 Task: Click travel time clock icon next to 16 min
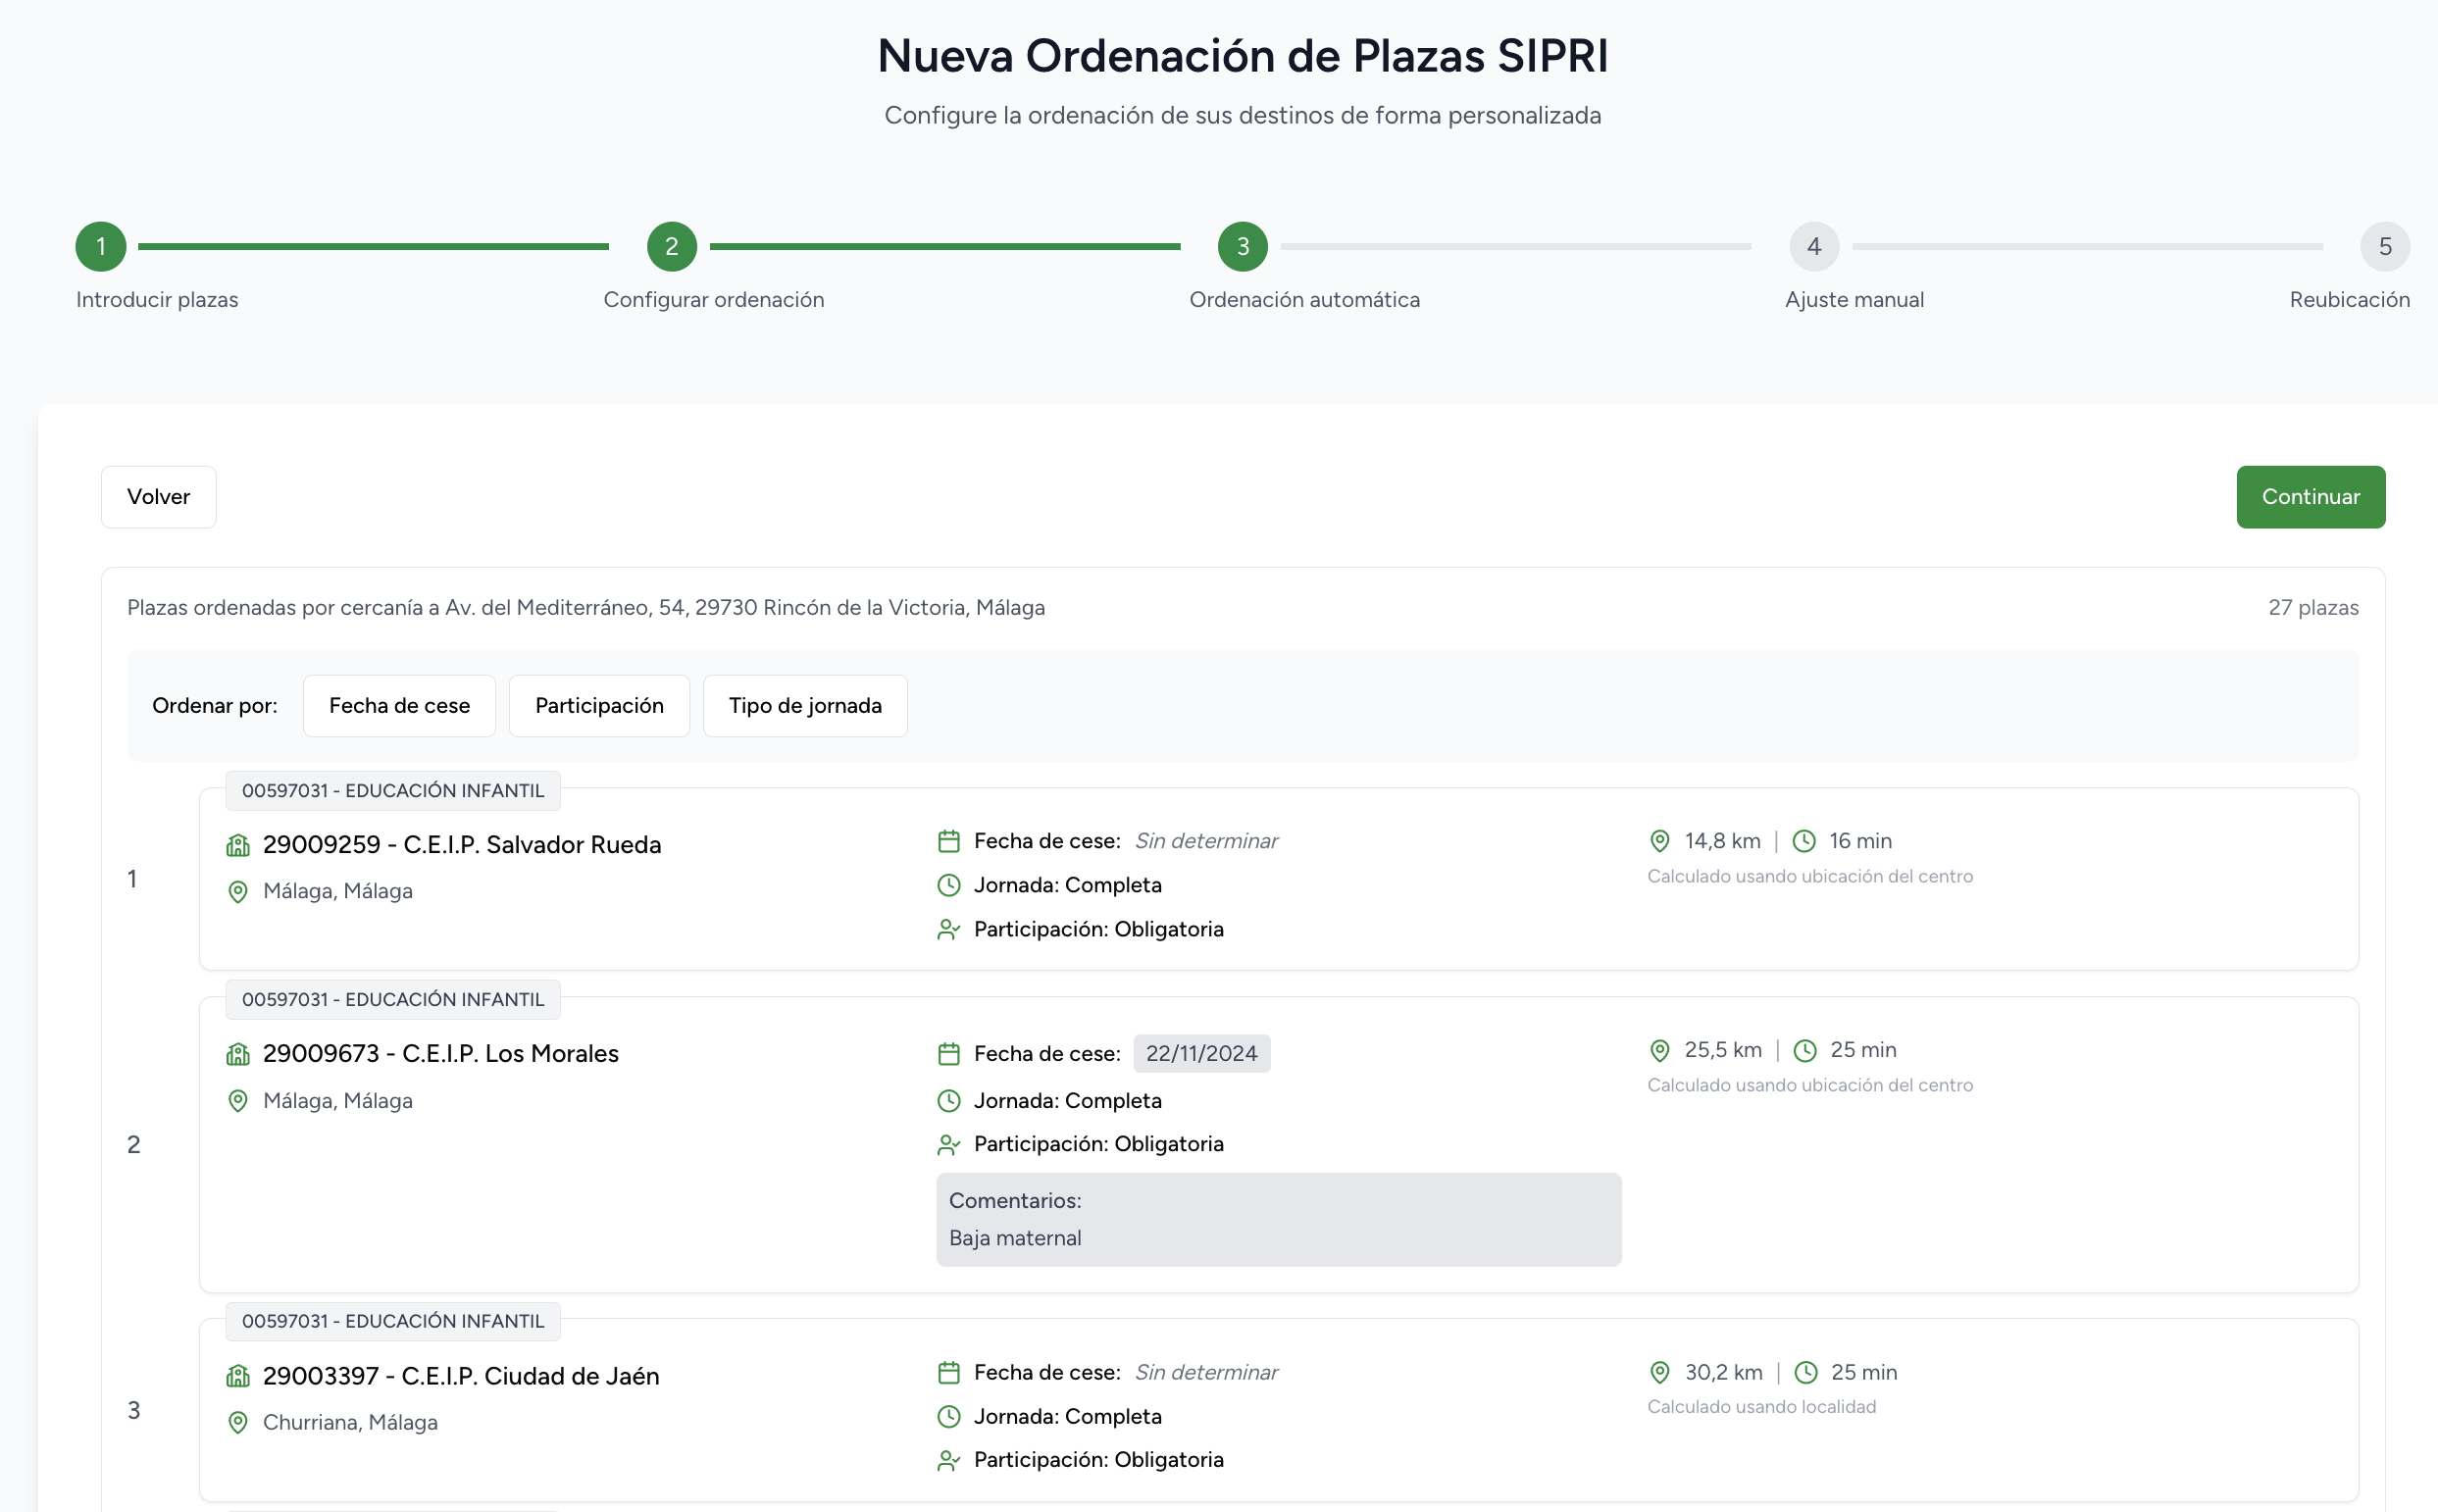pyautogui.click(x=1804, y=842)
